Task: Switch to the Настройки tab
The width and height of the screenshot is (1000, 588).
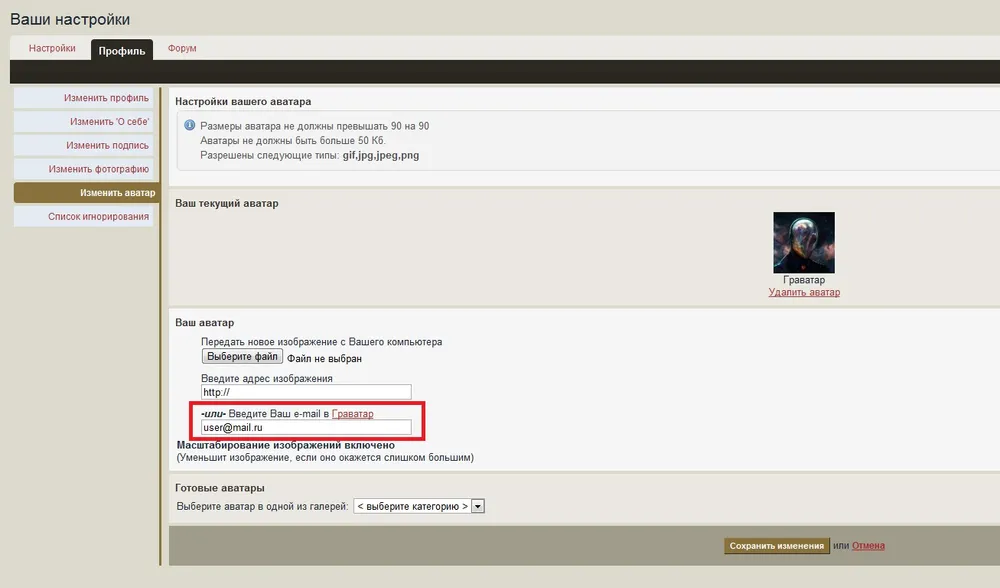Action: [x=52, y=48]
